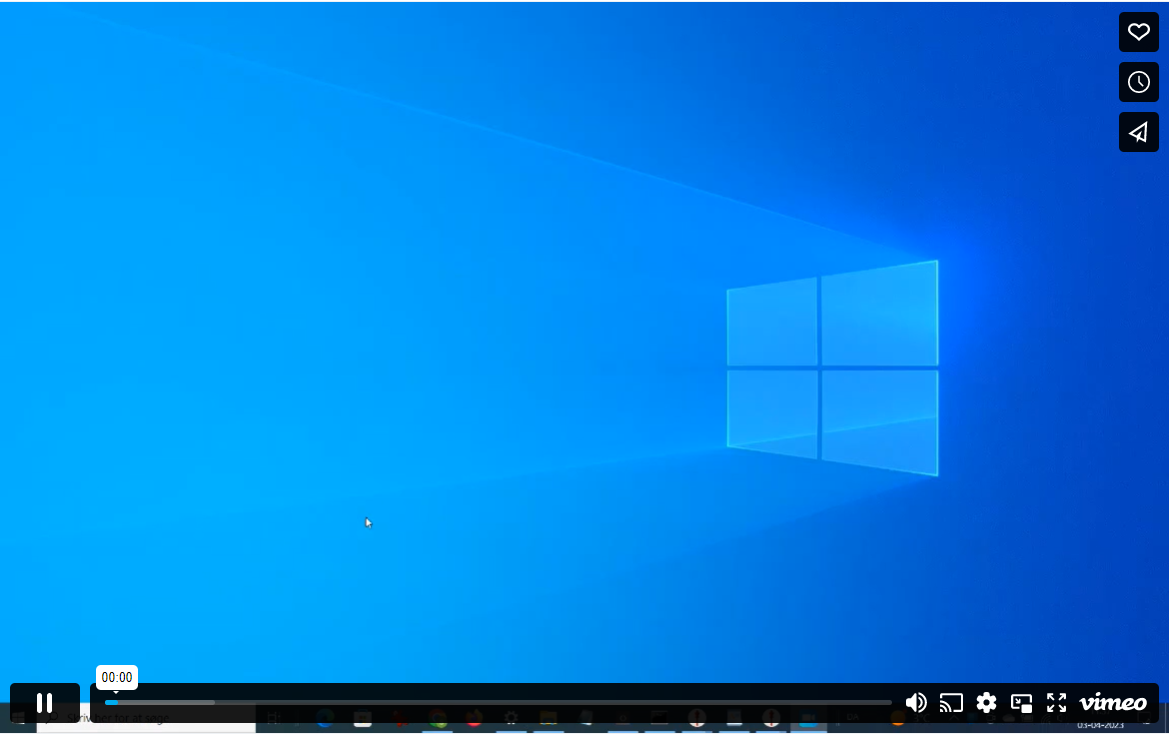Pause the video playback
Viewport: 1169px width, 735px height.
pos(45,703)
